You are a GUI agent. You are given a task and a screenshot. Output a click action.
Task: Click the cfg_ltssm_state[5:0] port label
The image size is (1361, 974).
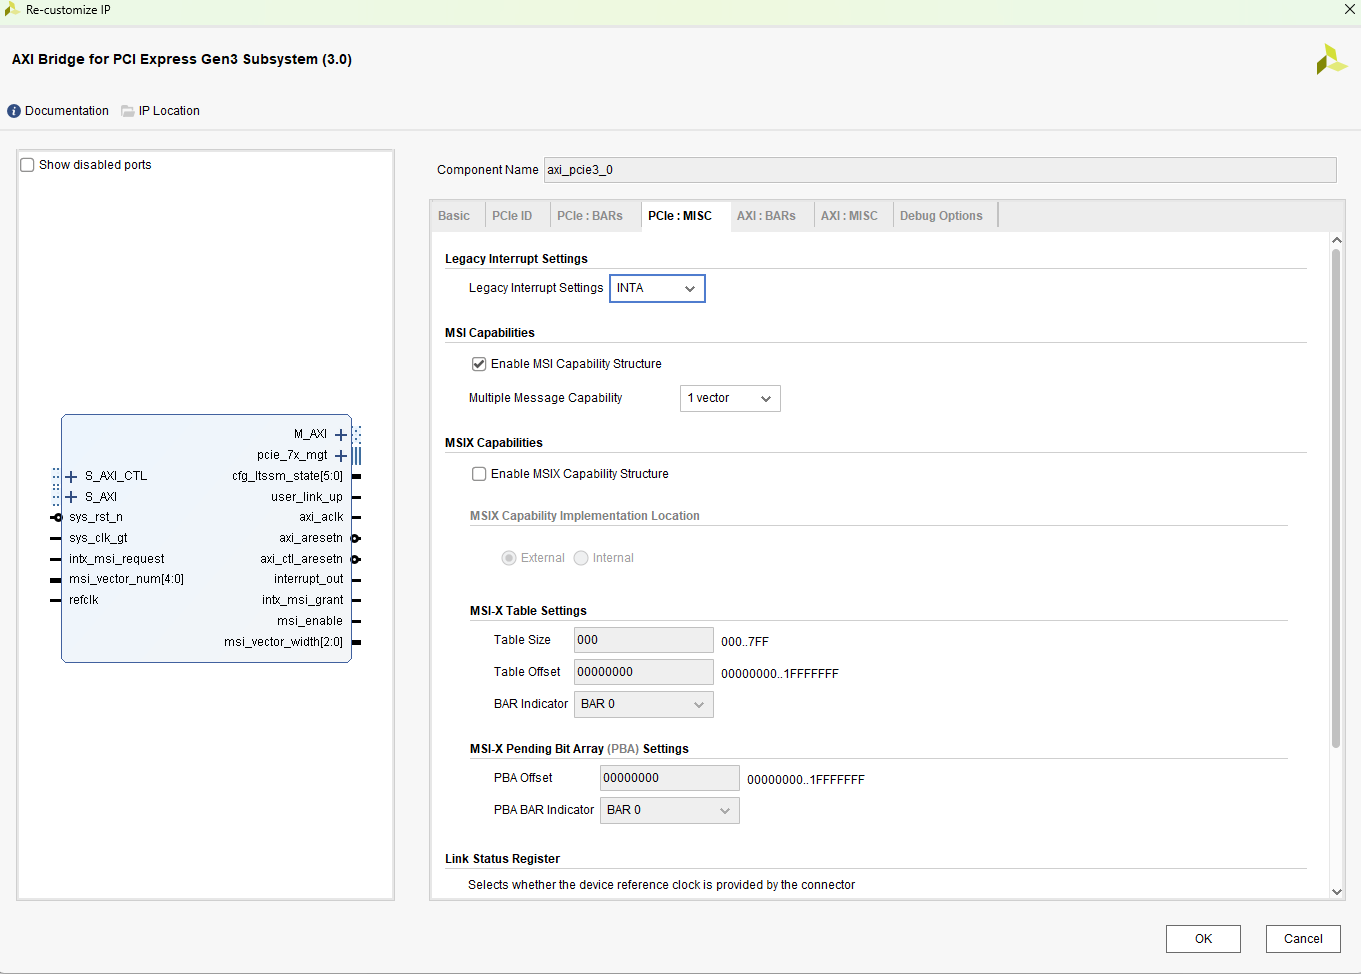pos(287,476)
